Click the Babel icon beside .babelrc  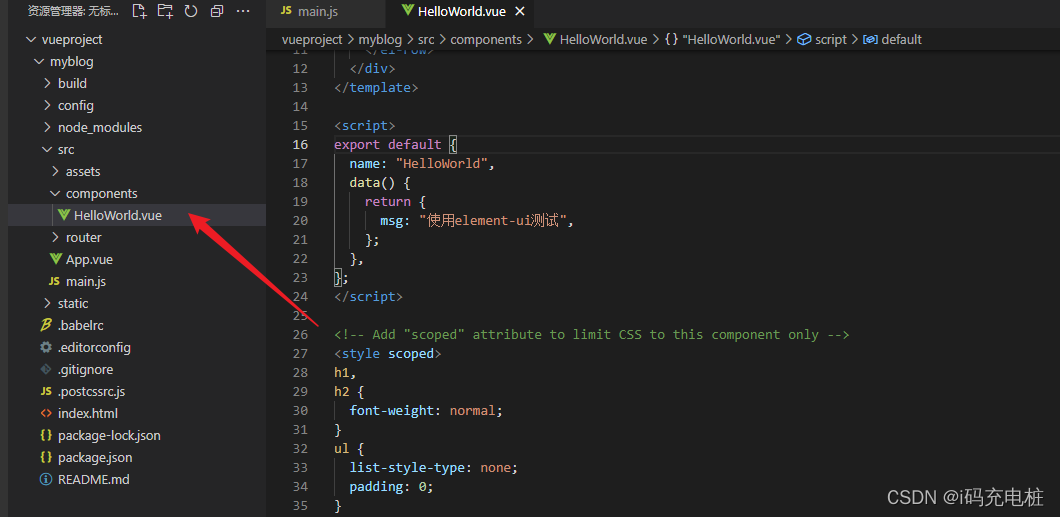tap(46, 326)
